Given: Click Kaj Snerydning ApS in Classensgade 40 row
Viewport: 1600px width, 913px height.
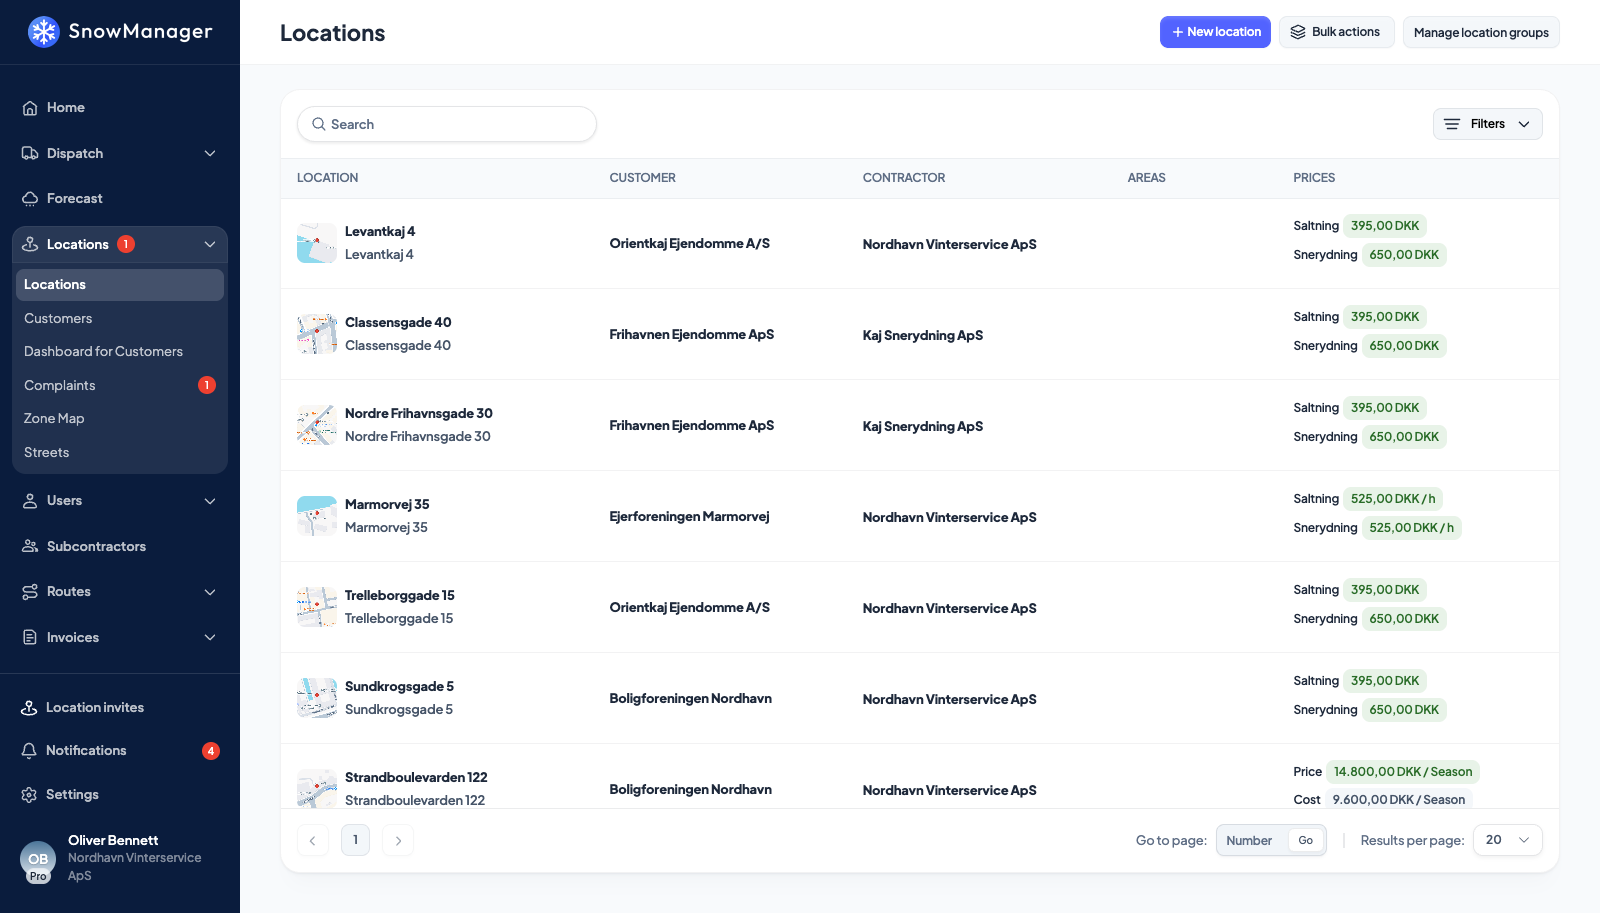Looking at the screenshot, I should (x=923, y=335).
